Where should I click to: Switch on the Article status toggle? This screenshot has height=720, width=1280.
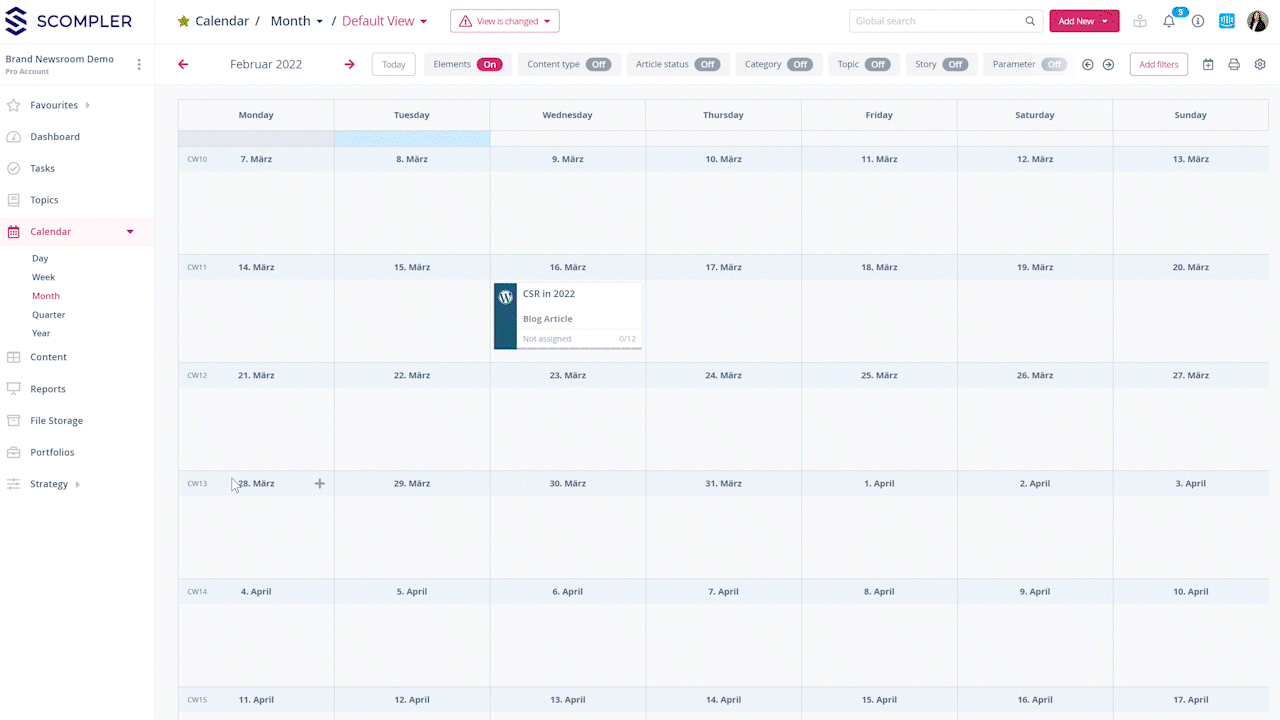click(x=707, y=64)
